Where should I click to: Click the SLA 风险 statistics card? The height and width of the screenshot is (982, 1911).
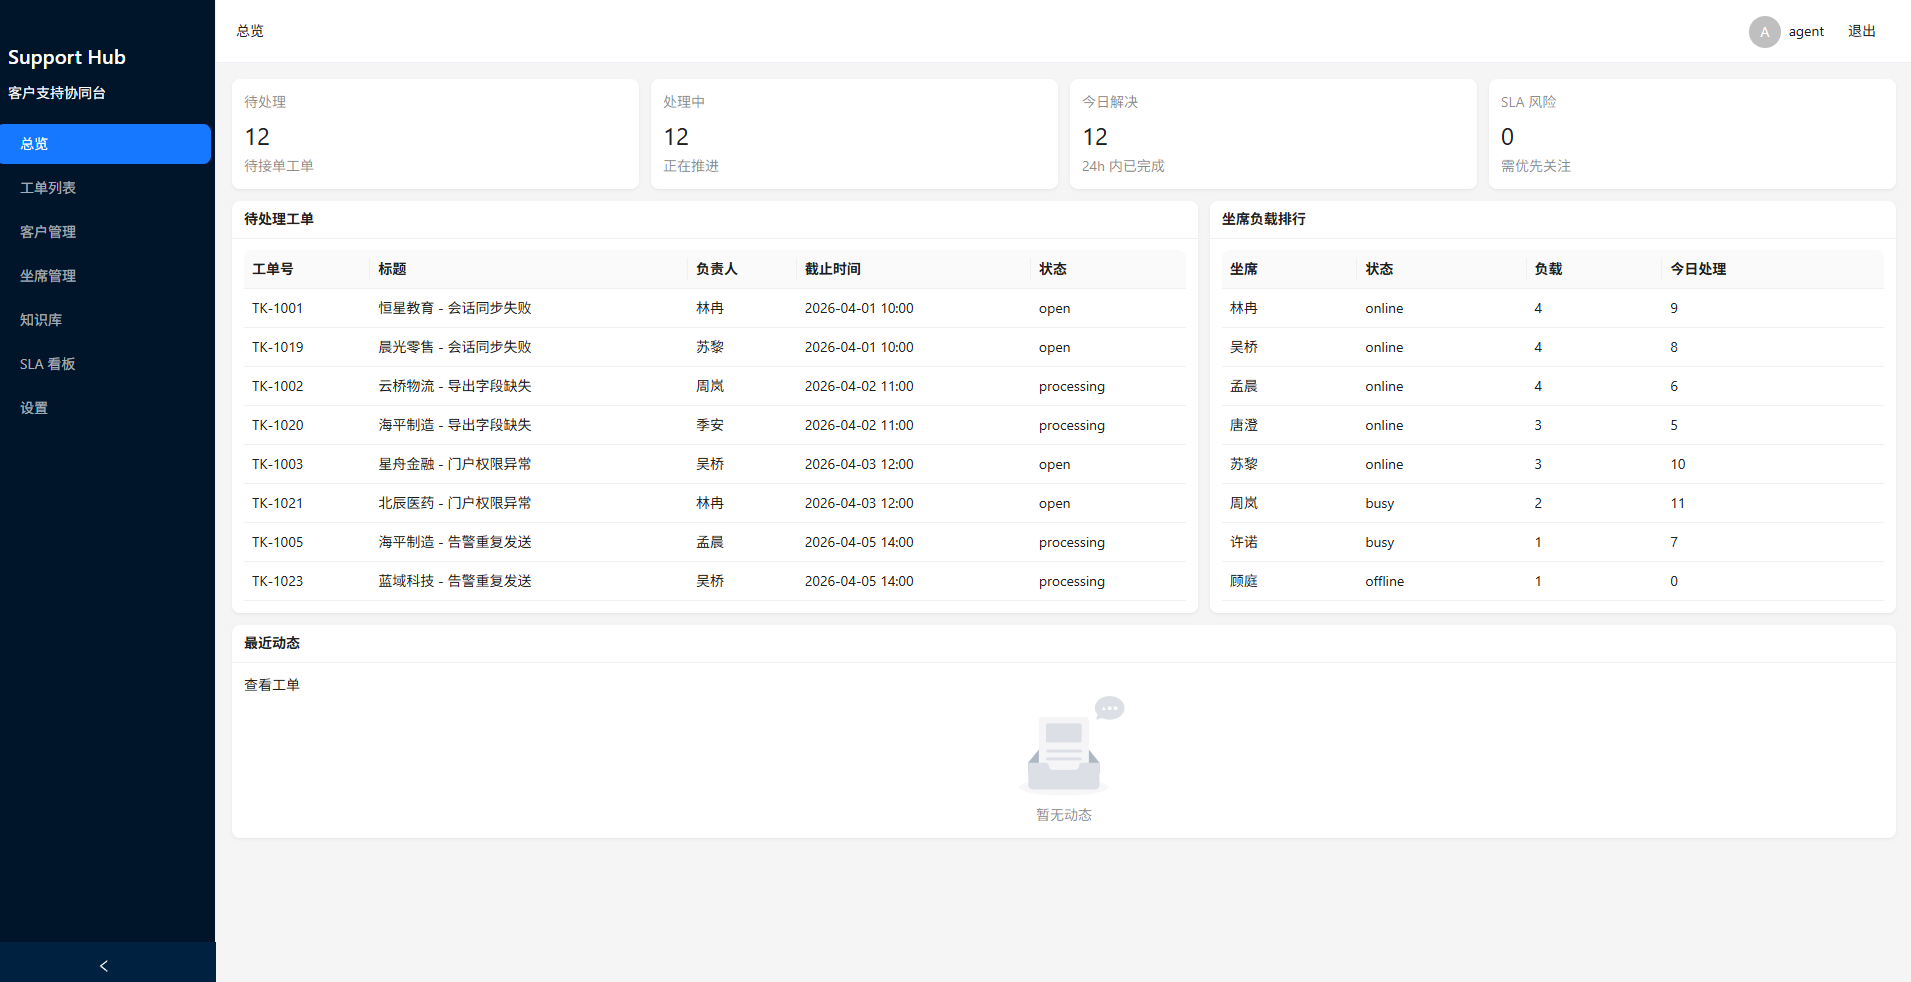click(1691, 134)
